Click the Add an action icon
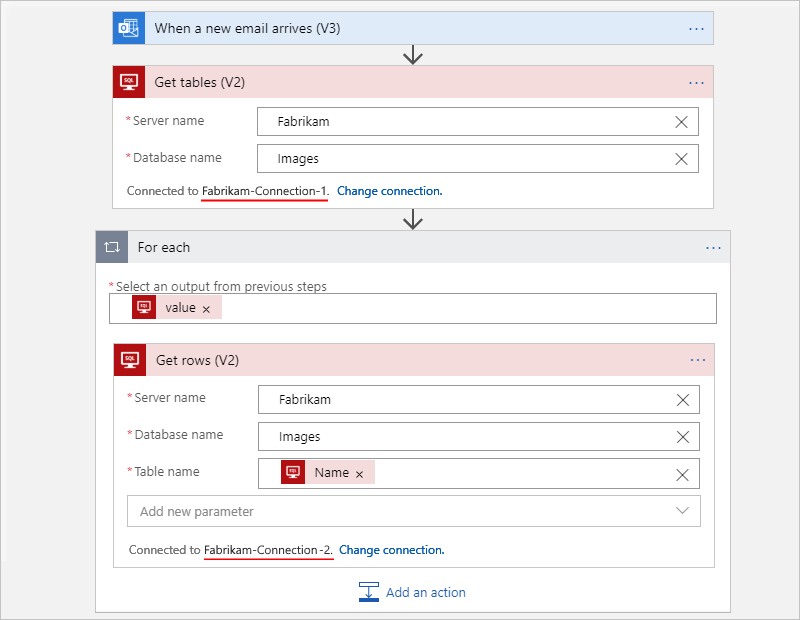 tap(369, 592)
